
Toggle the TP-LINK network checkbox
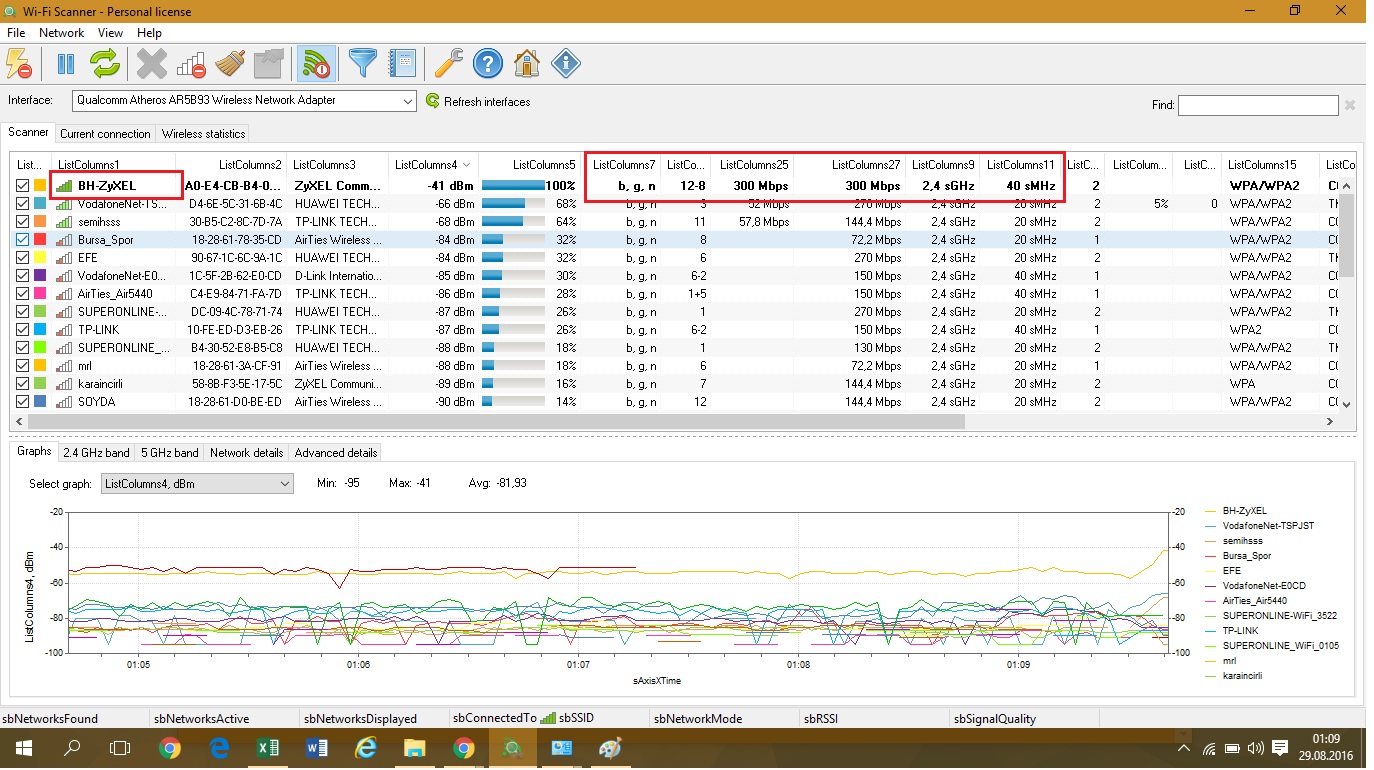(23, 330)
